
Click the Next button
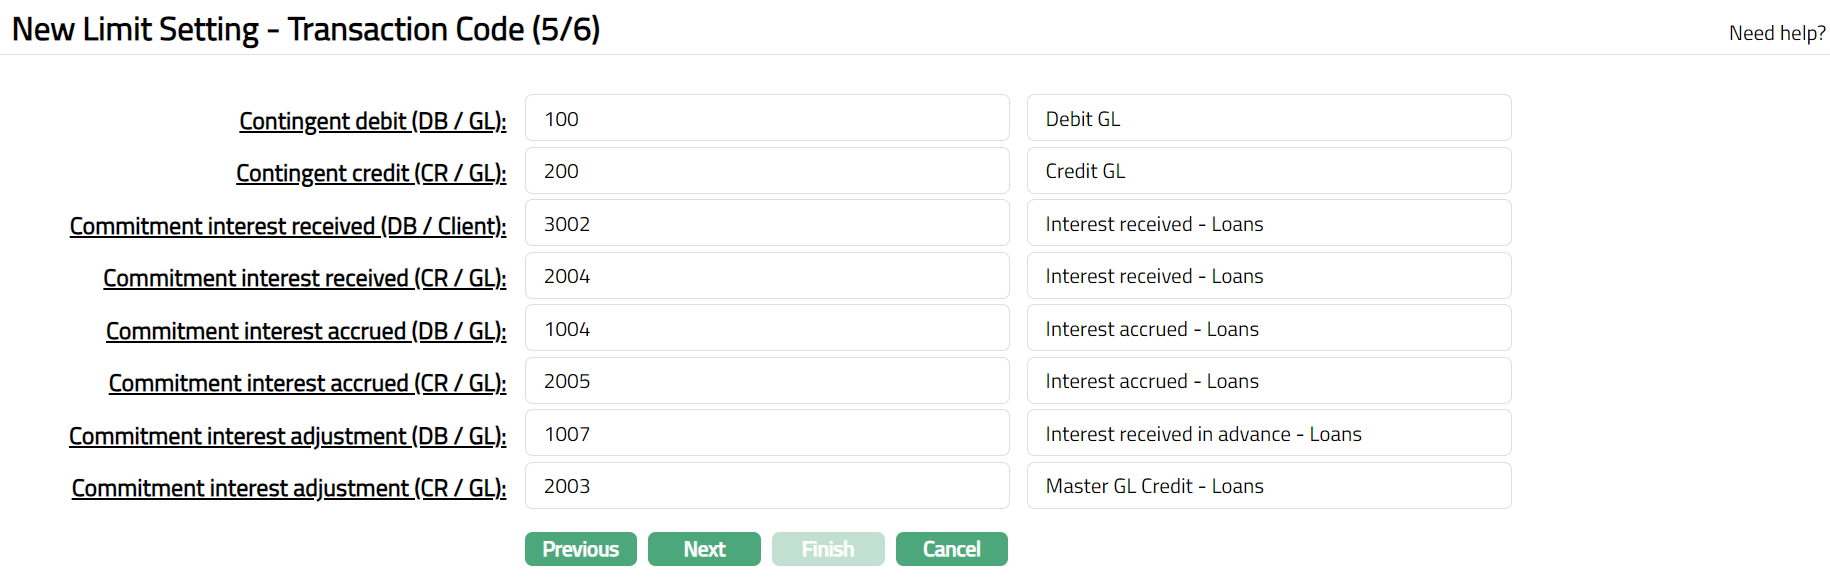pyautogui.click(x=704, y=549)
